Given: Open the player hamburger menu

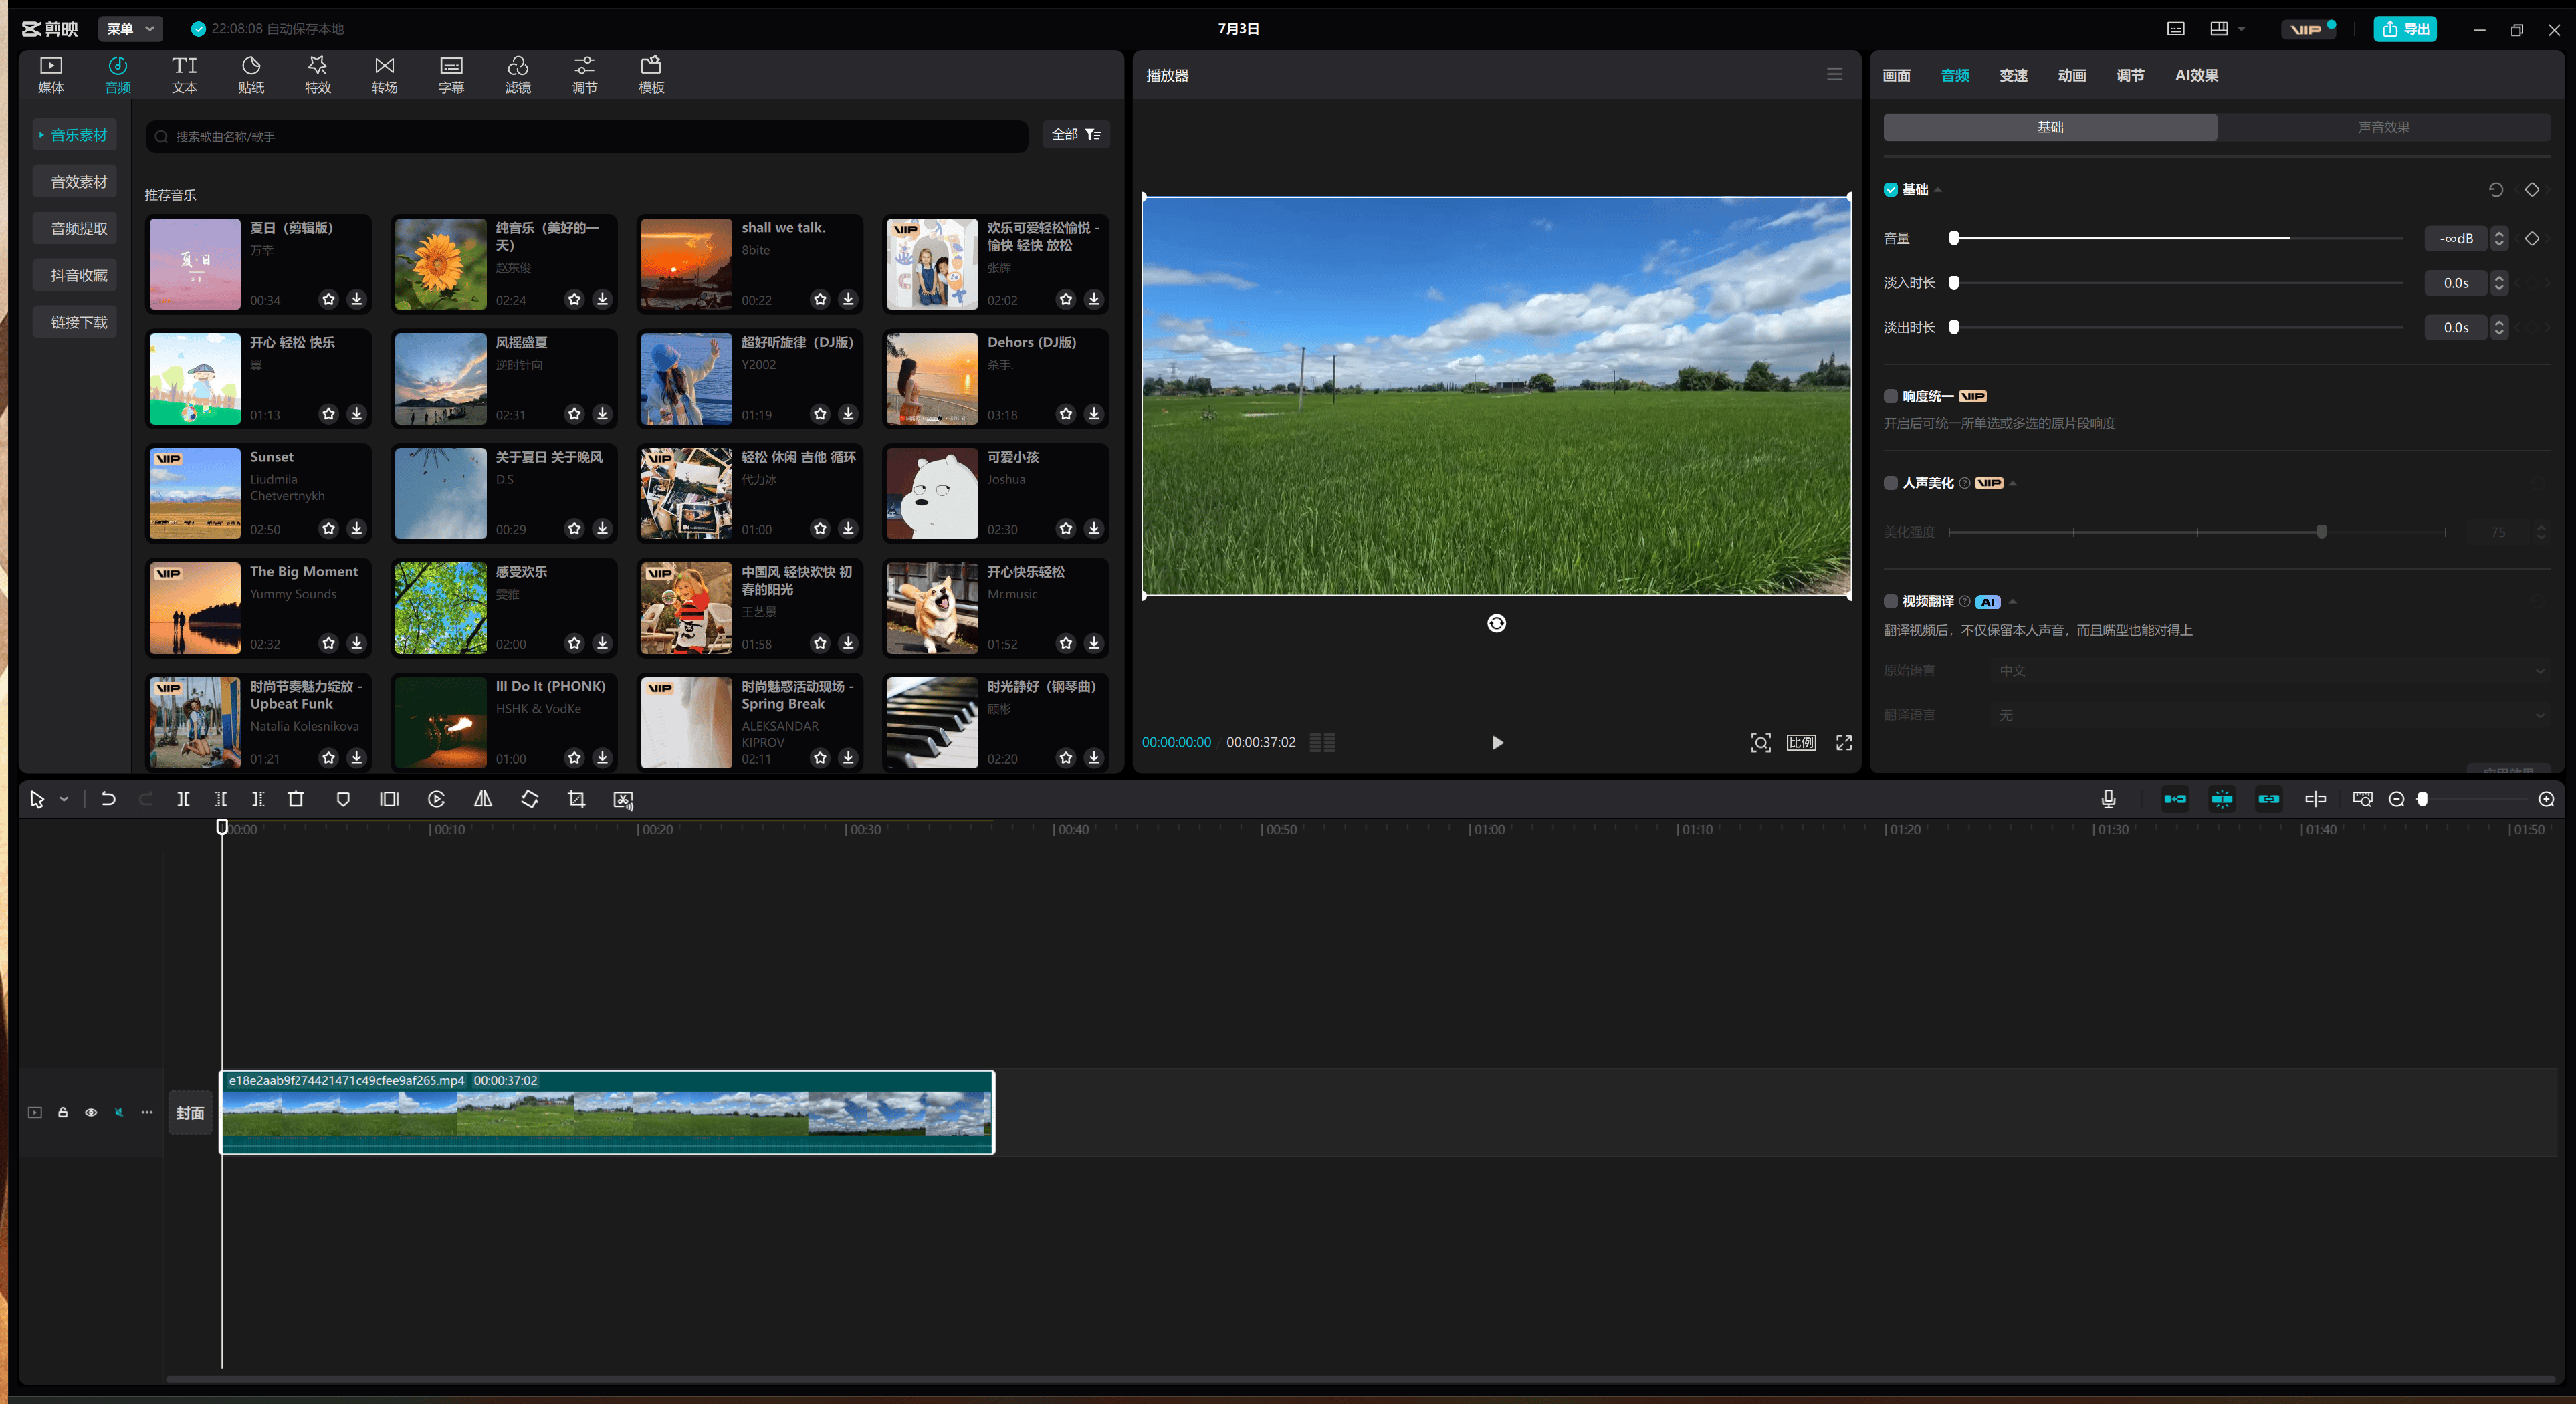Looking at the screenshot, I should pos(1834,74).
